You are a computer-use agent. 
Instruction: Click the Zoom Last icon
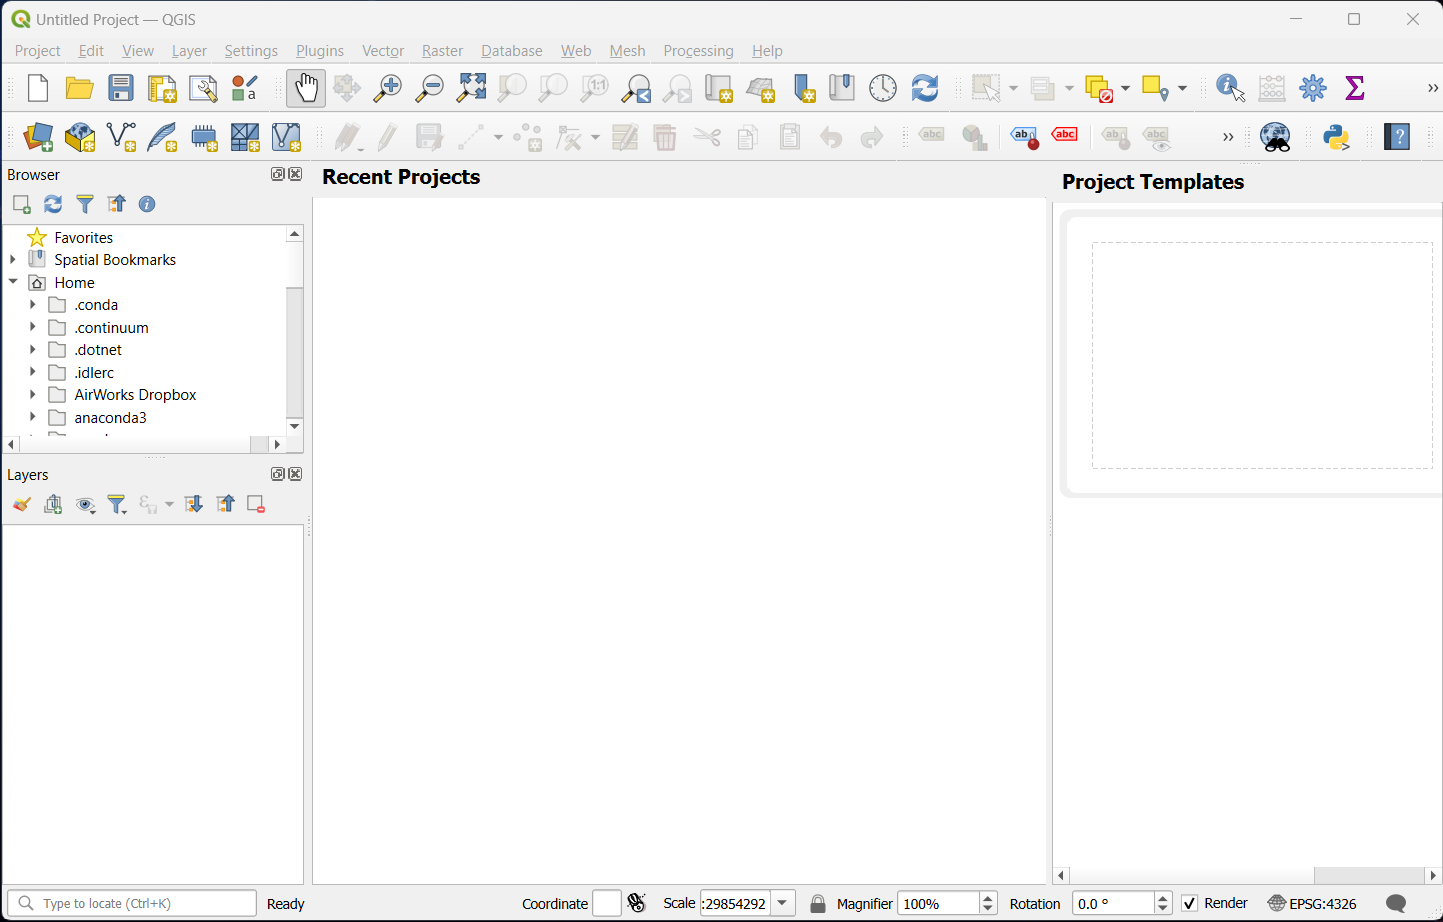click(636, 89)
